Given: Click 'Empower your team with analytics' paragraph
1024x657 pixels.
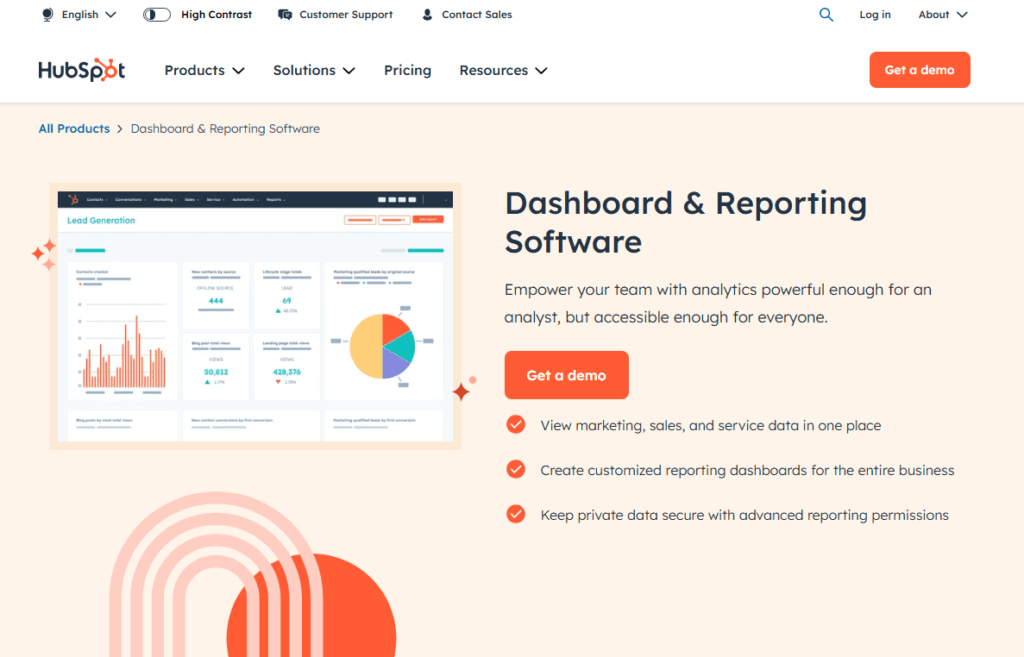Looking at the screenshot, I should 718,303.
